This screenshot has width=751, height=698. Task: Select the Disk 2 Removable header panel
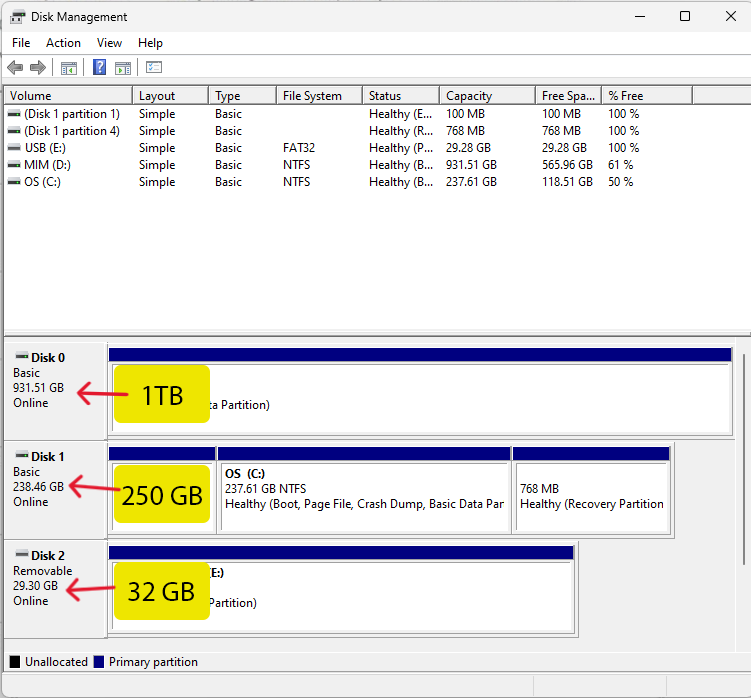56,589
